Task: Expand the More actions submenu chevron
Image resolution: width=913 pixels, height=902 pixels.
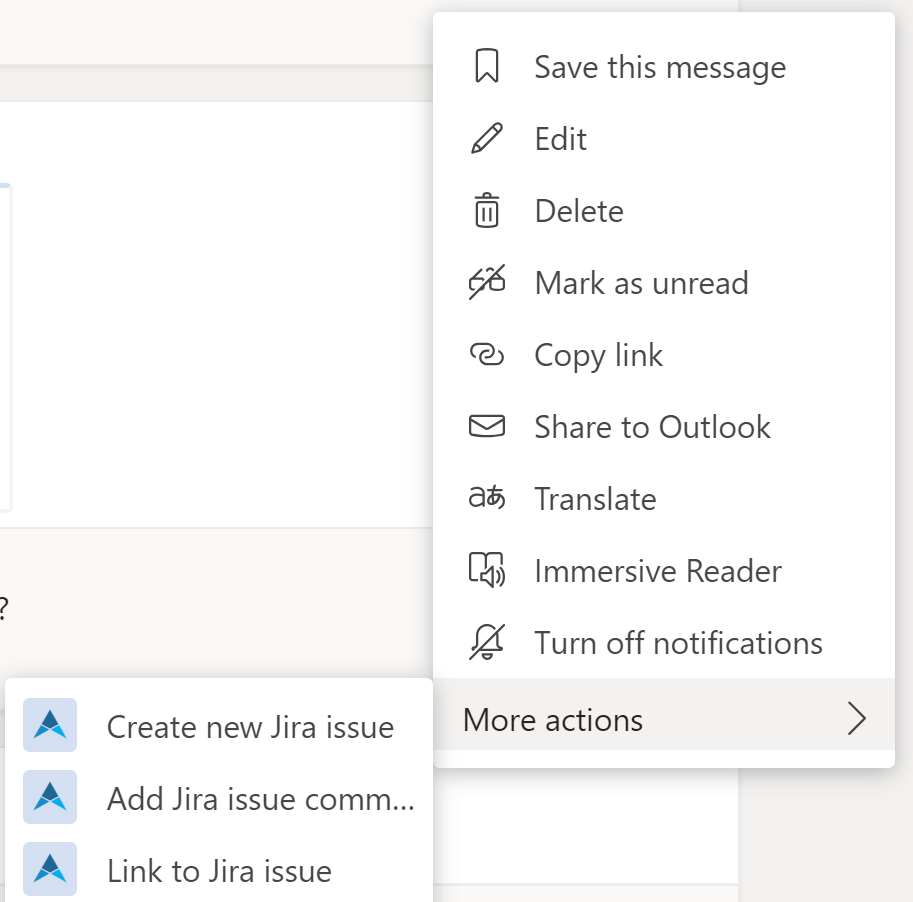Action: pyautogui.click(x=857, y=718)
